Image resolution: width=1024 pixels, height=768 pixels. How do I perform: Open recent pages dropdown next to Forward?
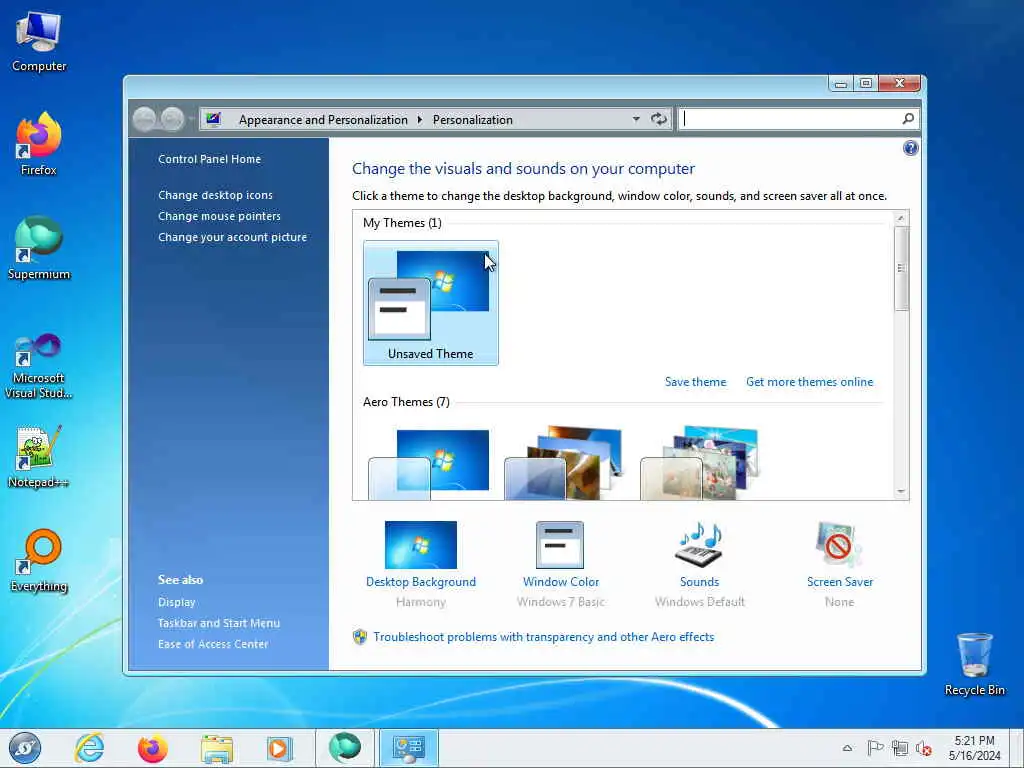pyautogui.click(x=191, y=119)
